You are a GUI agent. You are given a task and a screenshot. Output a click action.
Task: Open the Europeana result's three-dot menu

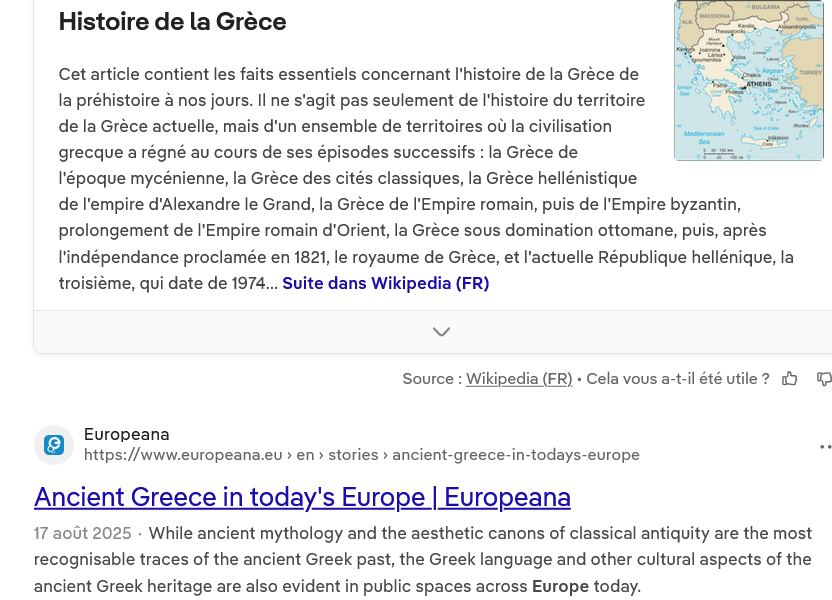tap(824, 446)
